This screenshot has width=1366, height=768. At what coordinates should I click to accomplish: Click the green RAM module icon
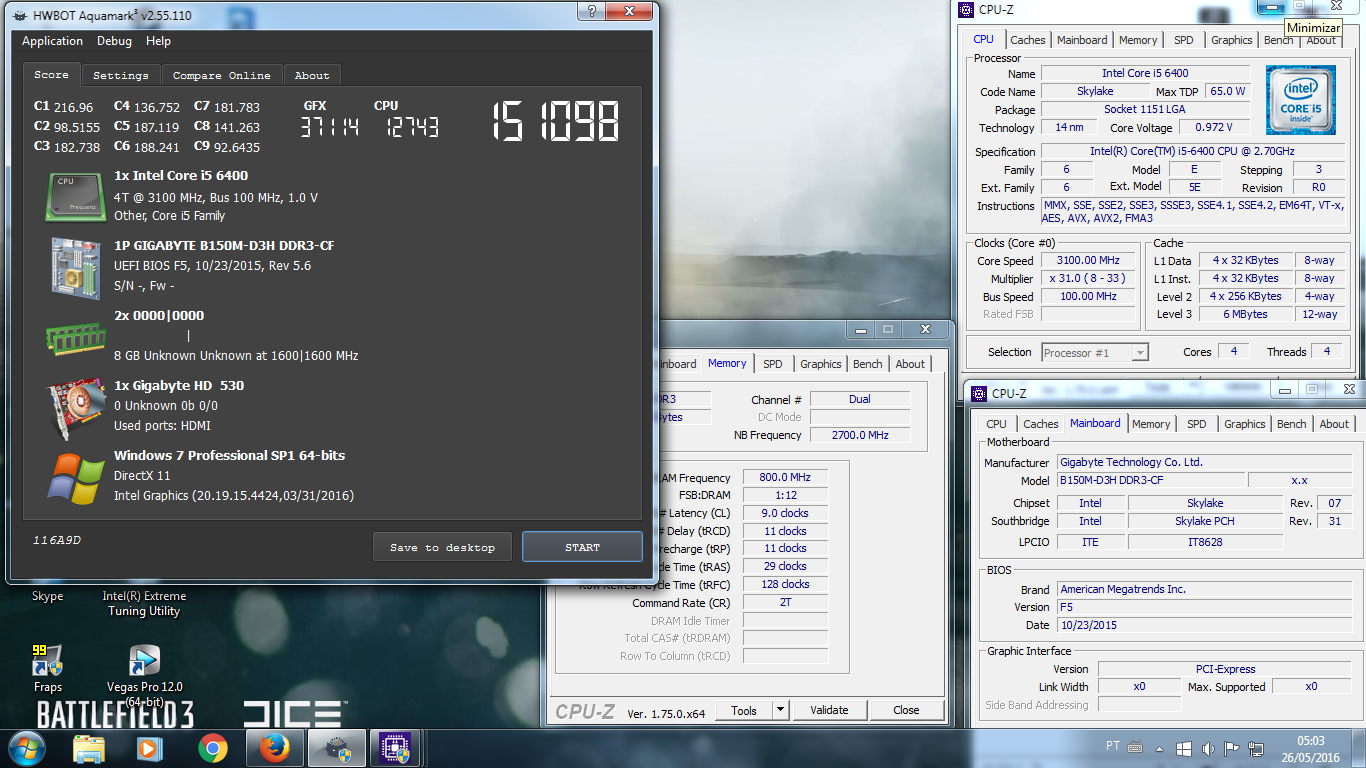point(75,338)
